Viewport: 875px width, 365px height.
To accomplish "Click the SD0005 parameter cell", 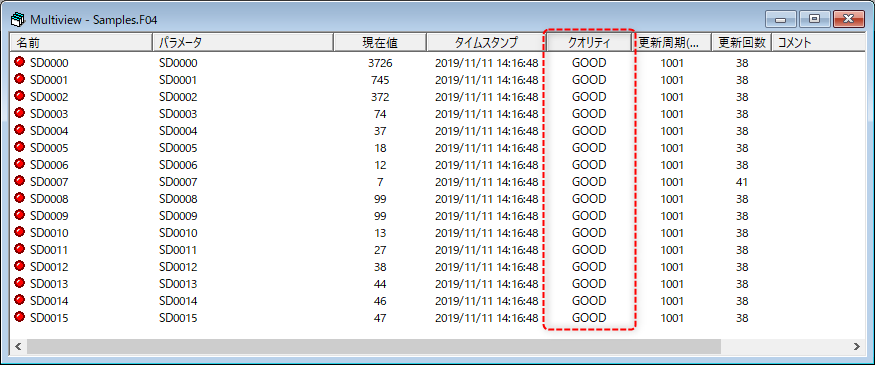I will pyautogui.click(x=178, y=148).
